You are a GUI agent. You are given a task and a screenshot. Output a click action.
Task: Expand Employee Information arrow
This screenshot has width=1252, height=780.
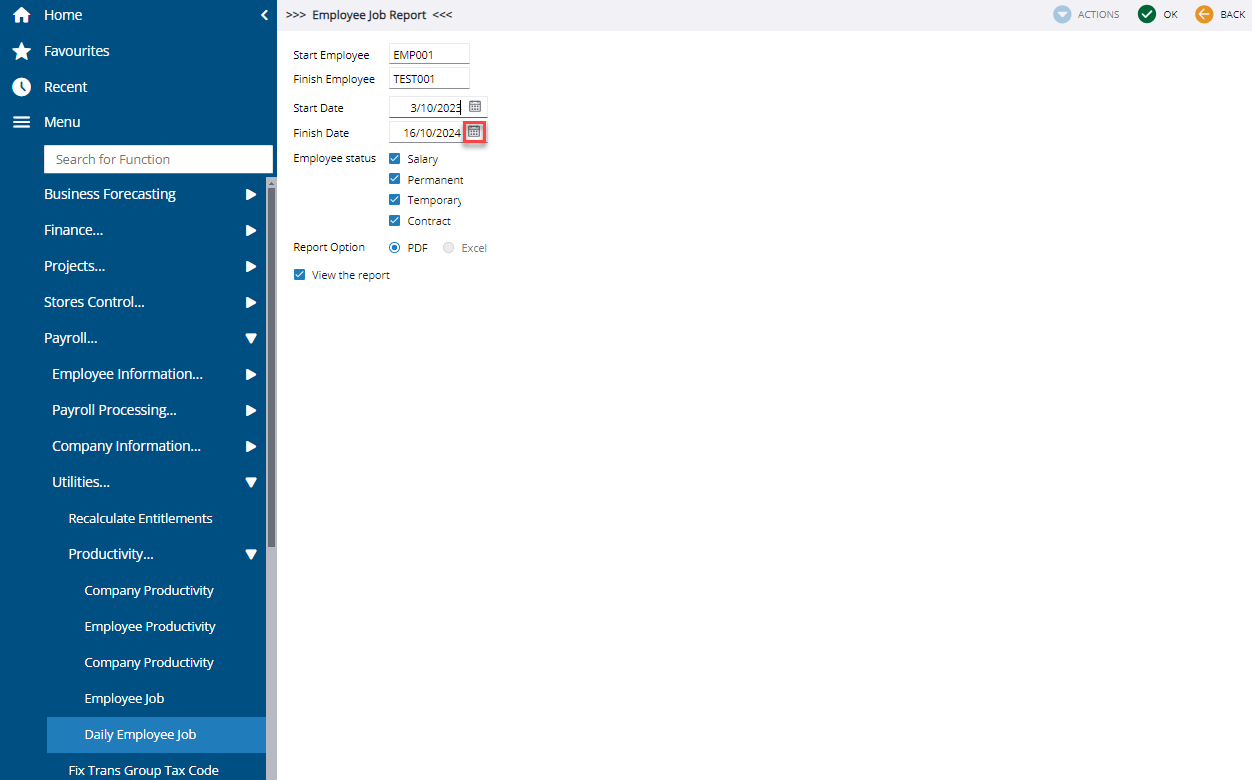(x=251, y=374)
